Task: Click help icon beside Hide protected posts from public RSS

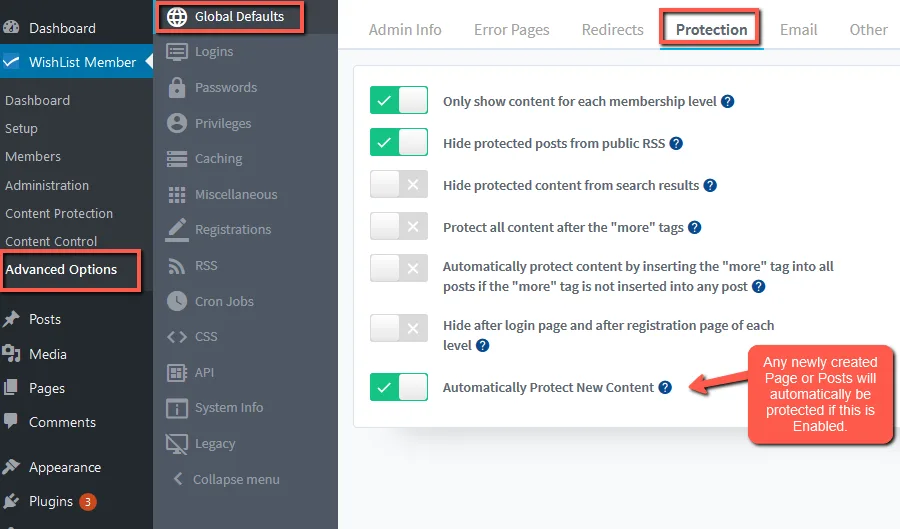Action: 676,143
